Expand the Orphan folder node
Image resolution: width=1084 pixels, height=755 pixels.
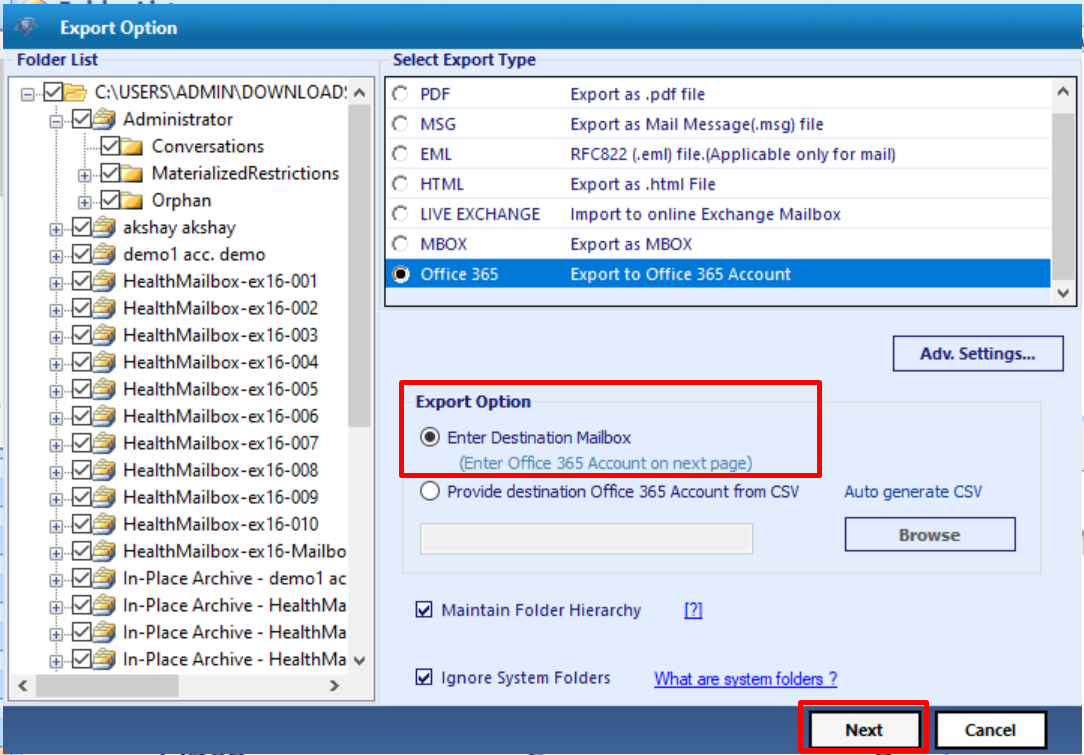(84, 203)
